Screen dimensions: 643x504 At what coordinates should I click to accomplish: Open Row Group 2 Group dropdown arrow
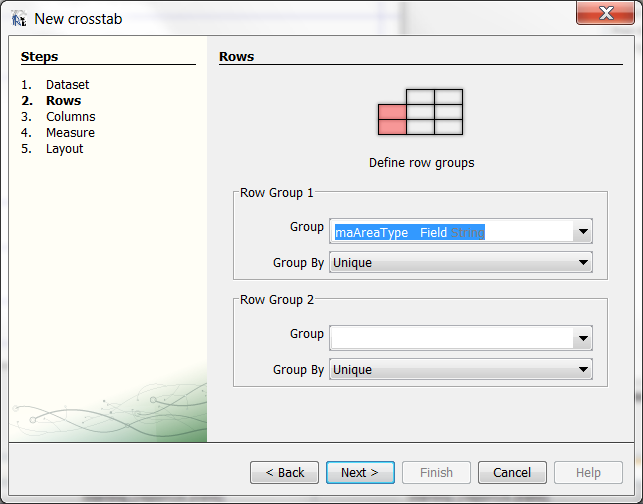(x=582, y=339)
